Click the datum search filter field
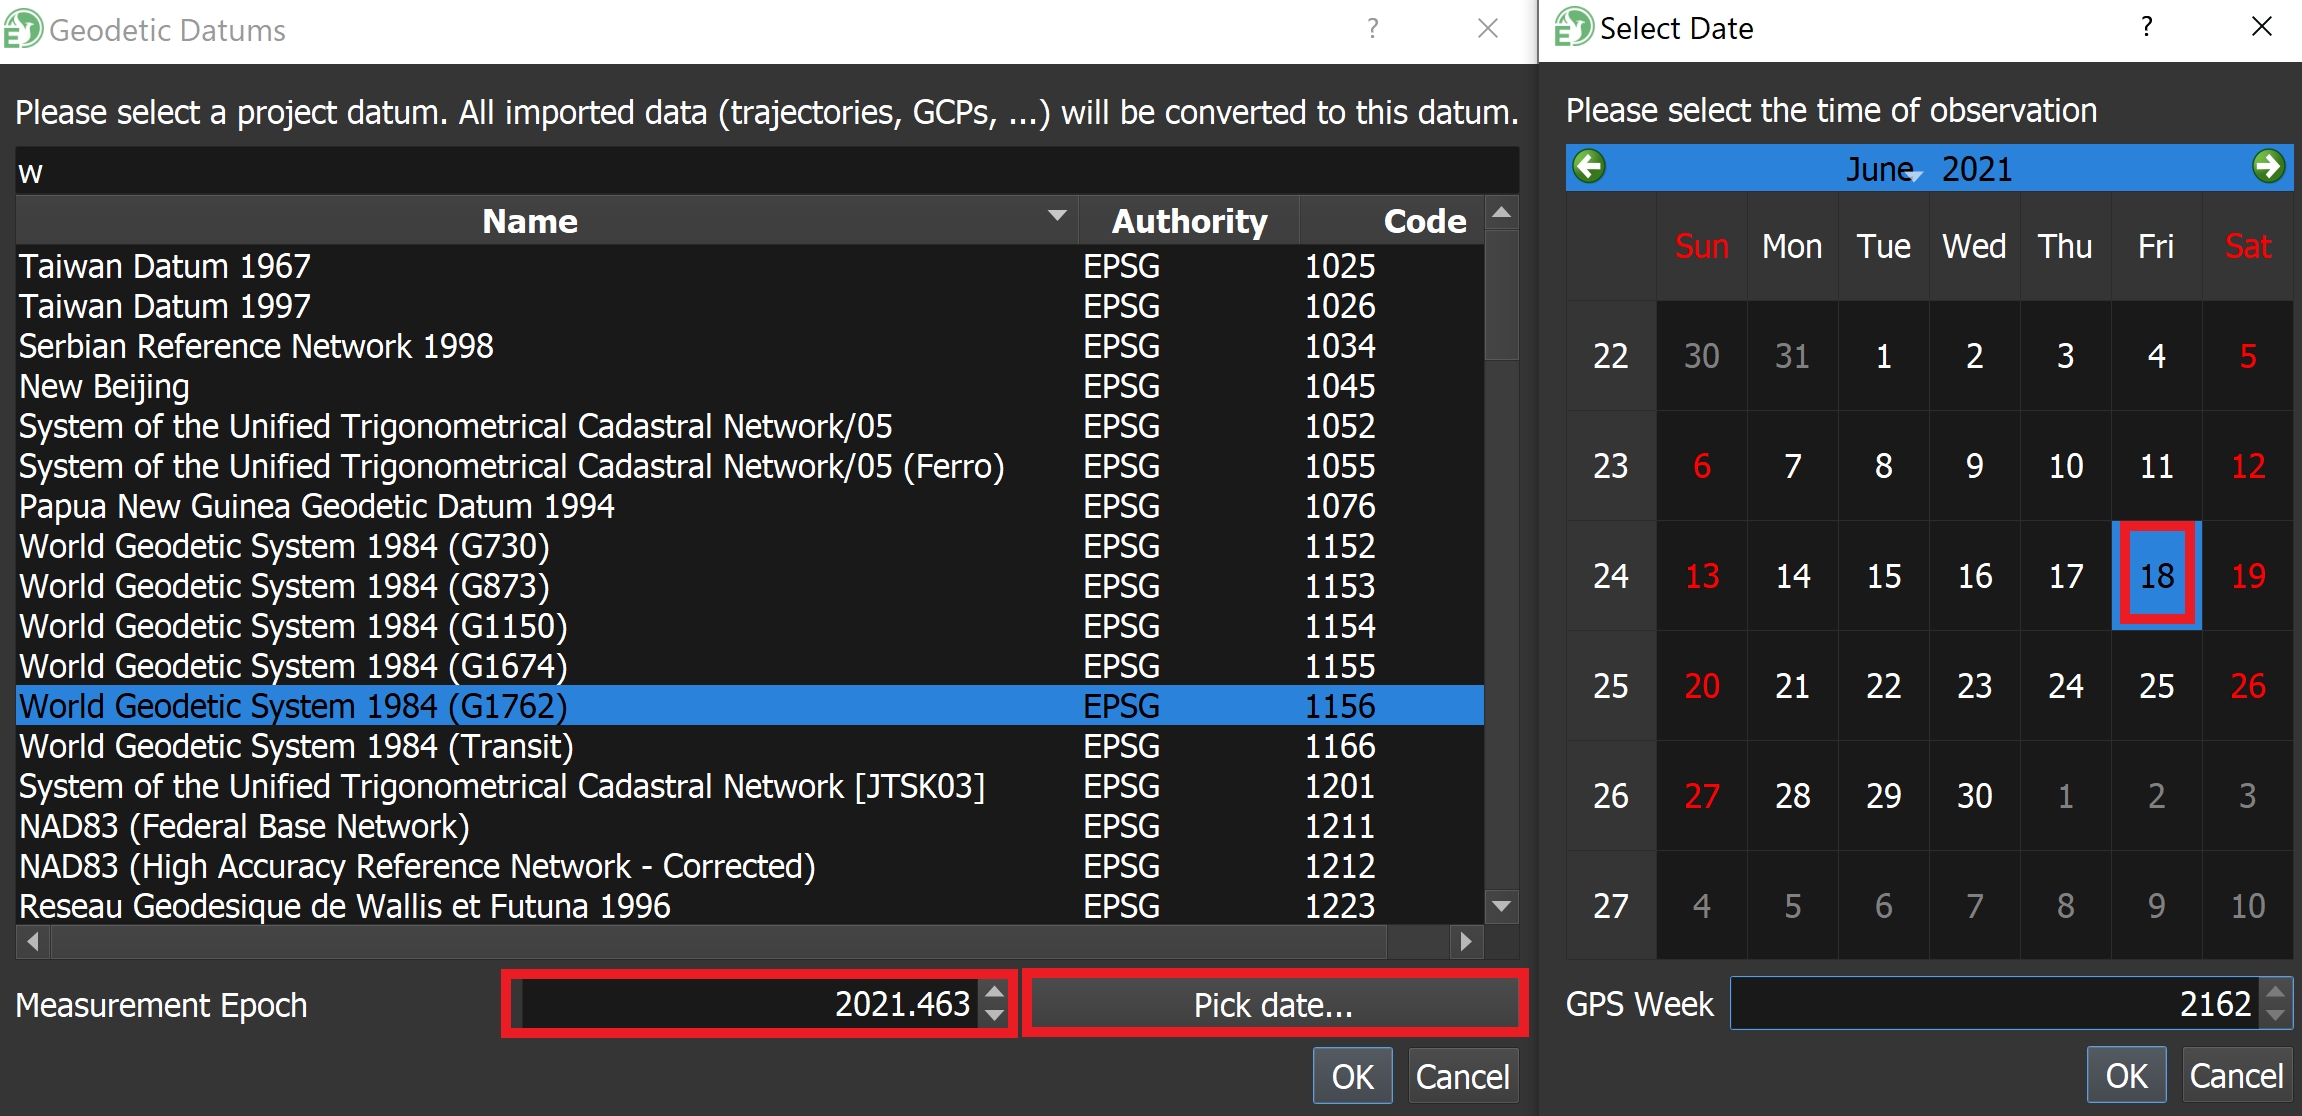 [767, 172]
